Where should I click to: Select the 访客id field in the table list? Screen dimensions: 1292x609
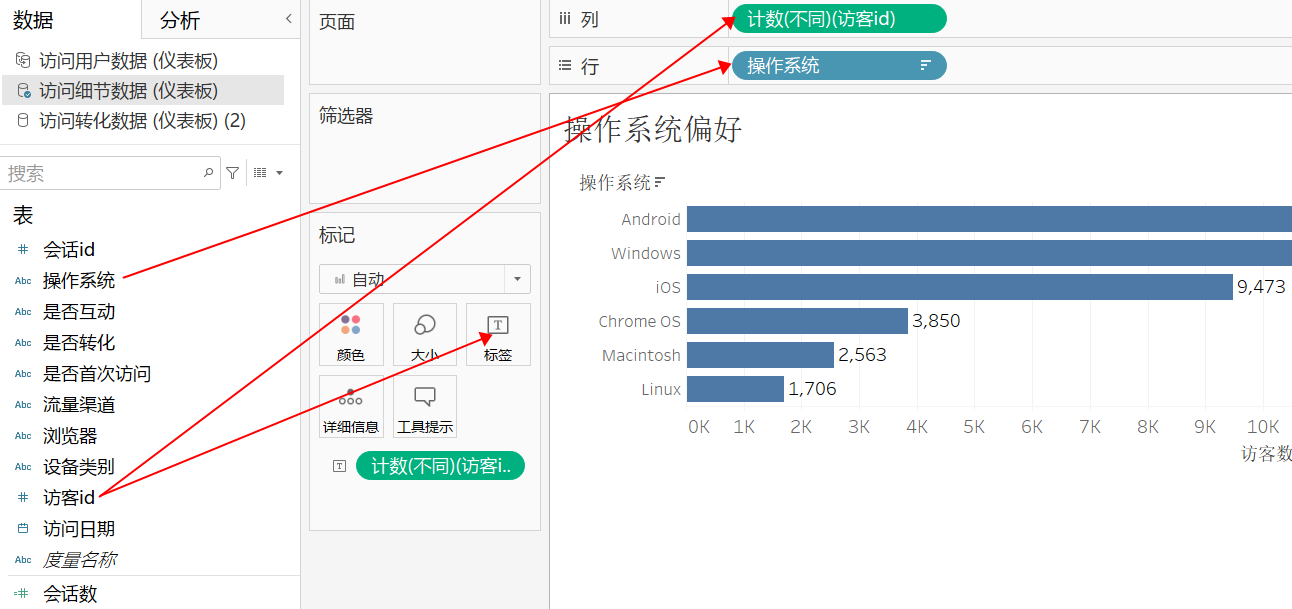click(69, 497)
